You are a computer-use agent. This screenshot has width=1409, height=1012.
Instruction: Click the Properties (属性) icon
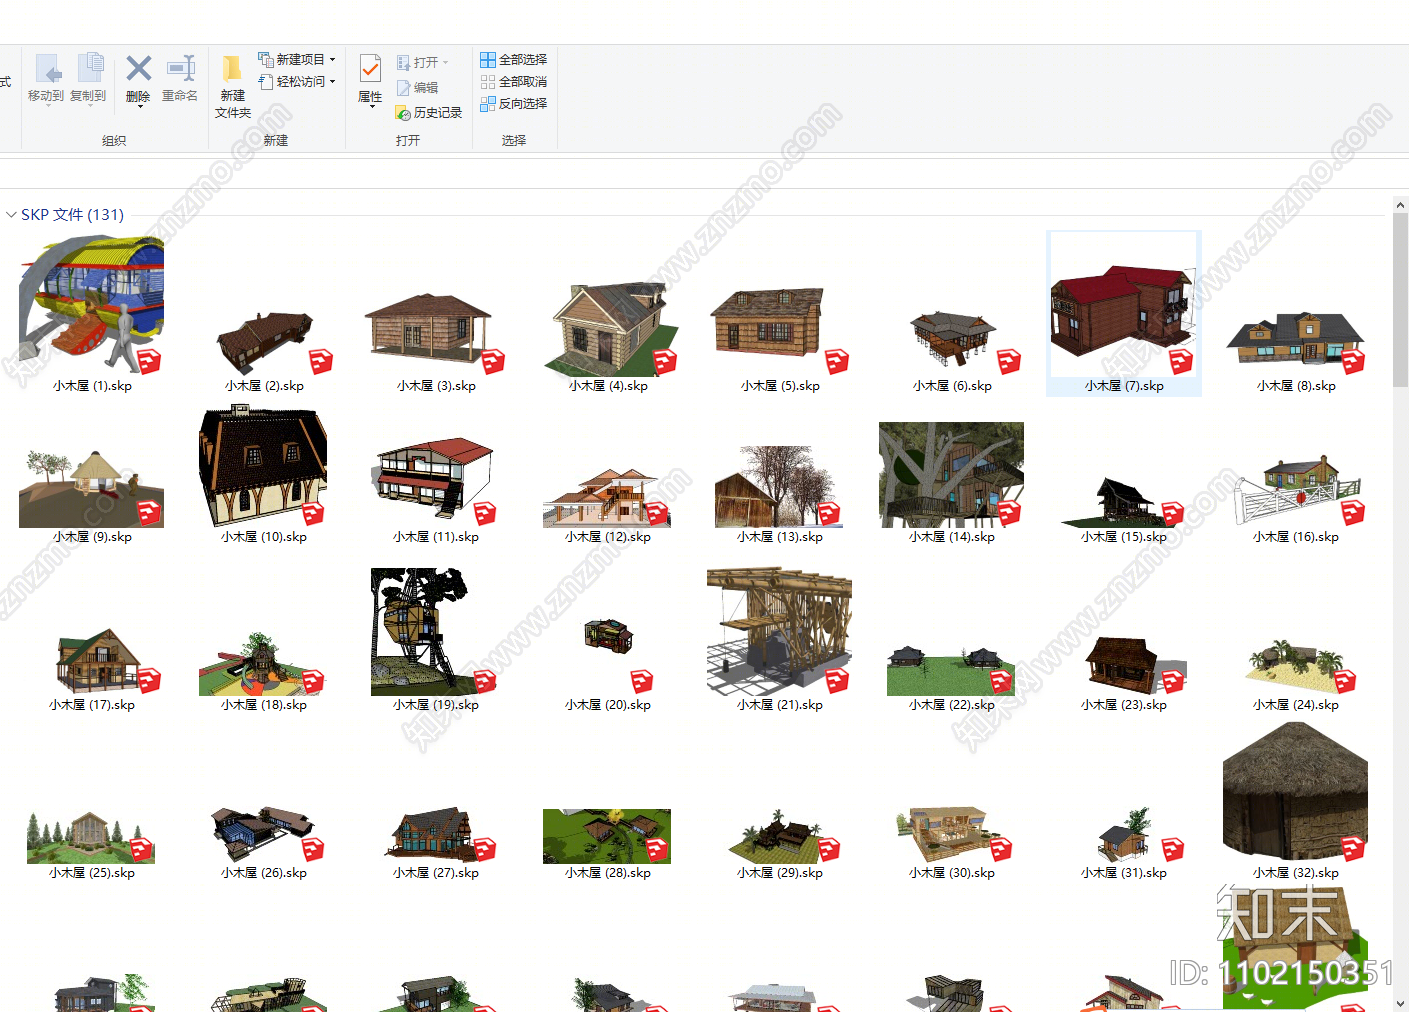(x=370, y=69)
